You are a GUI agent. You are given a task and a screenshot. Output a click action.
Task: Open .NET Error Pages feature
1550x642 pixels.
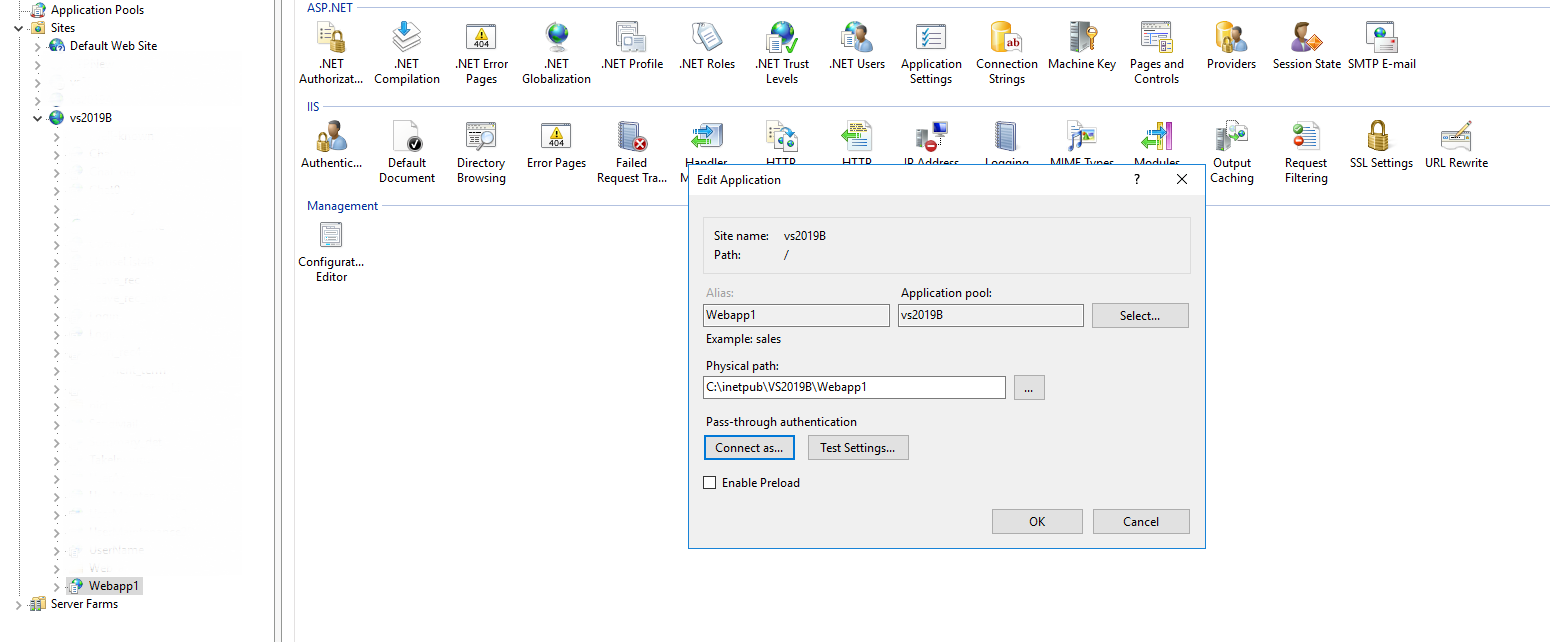pos(481,53)
